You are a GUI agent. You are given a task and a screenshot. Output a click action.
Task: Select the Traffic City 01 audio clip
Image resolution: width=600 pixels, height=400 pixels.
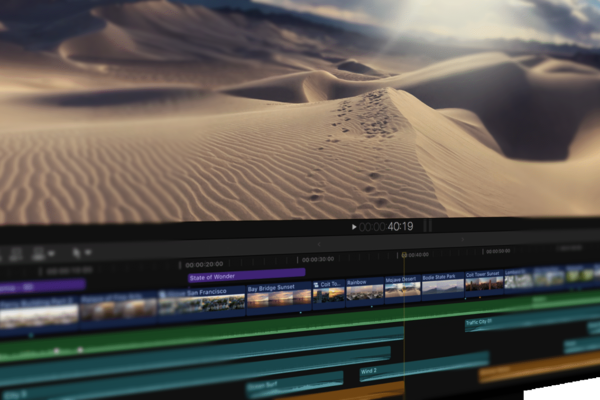click(532, 319)
